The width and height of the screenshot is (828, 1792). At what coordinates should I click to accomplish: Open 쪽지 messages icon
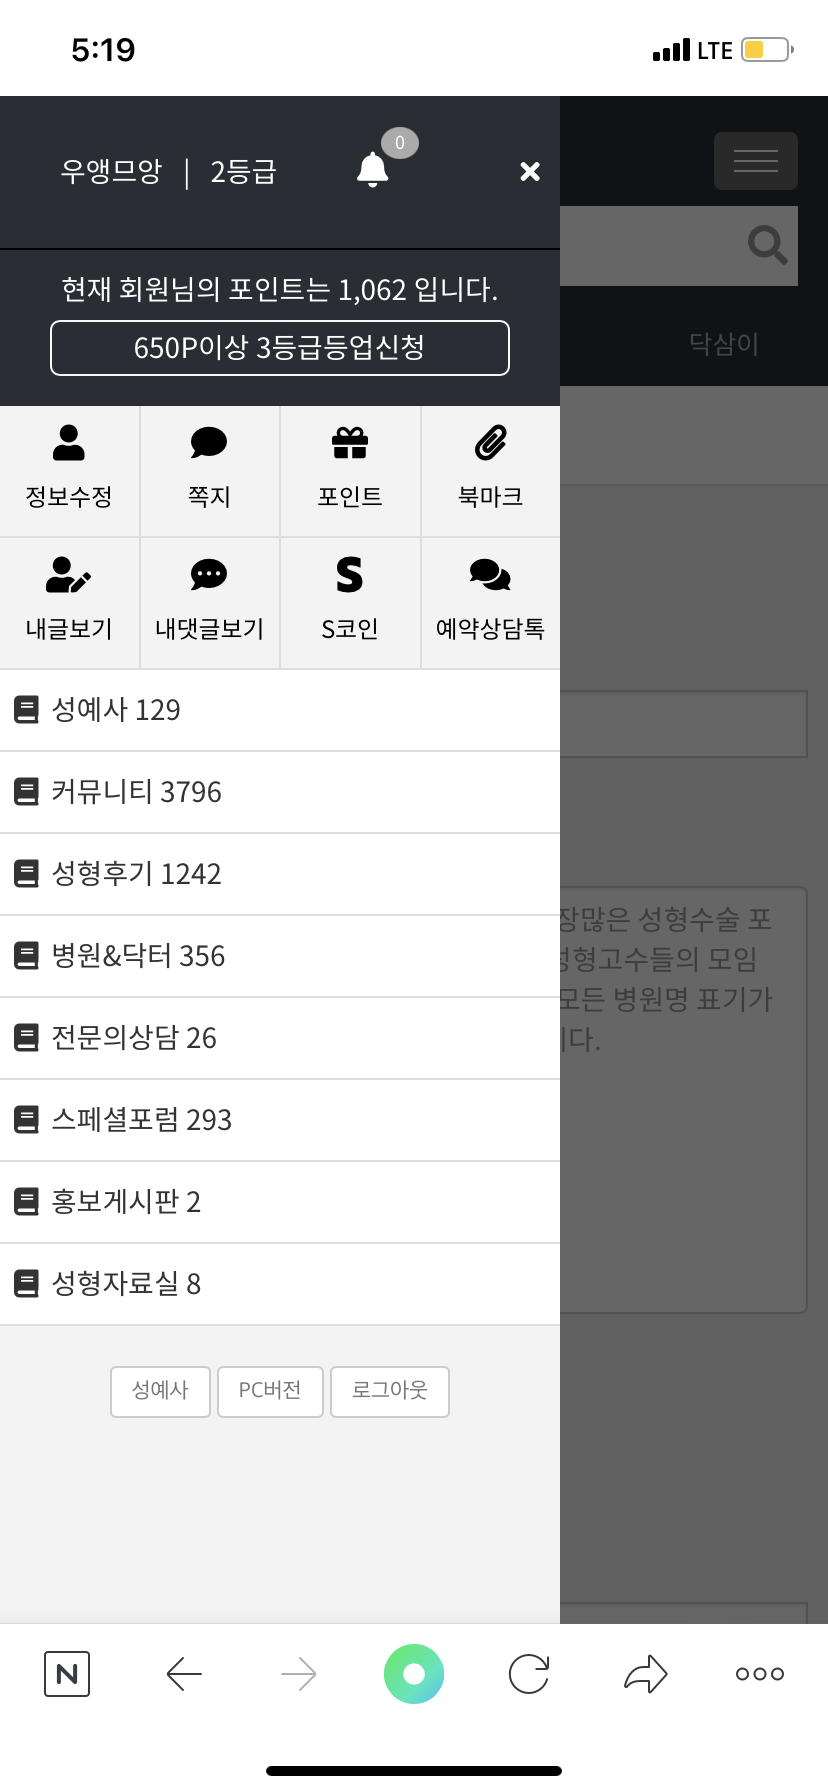[x=209, y=443]
